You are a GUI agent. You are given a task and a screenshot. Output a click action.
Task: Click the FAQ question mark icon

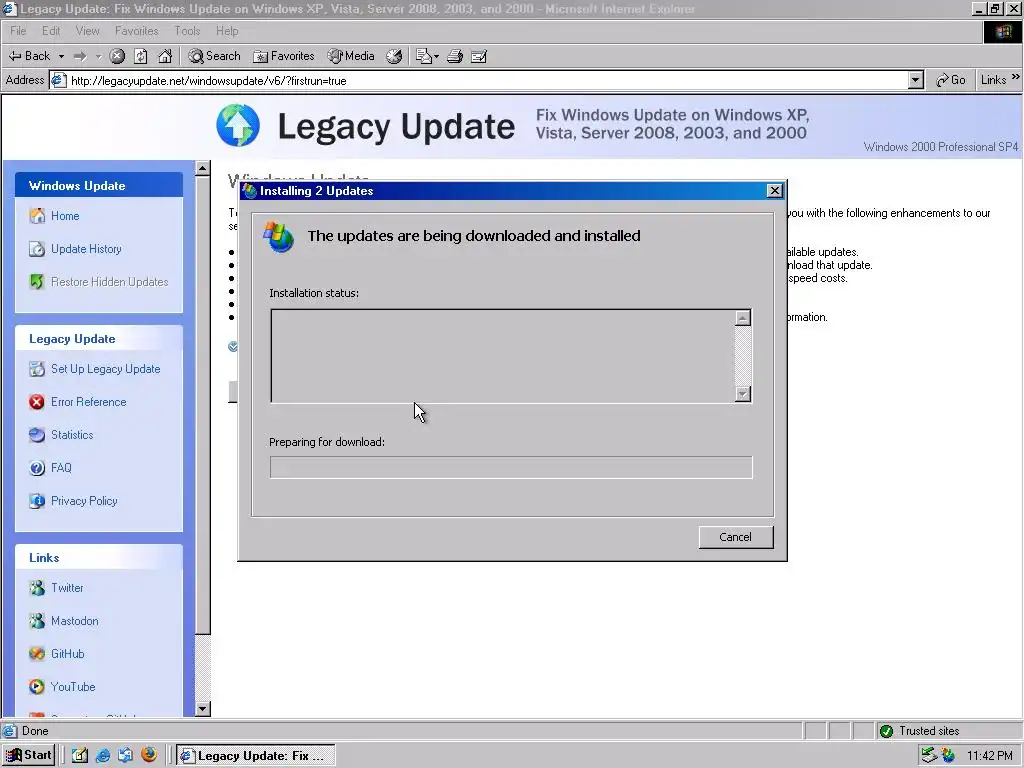point(37,468)
